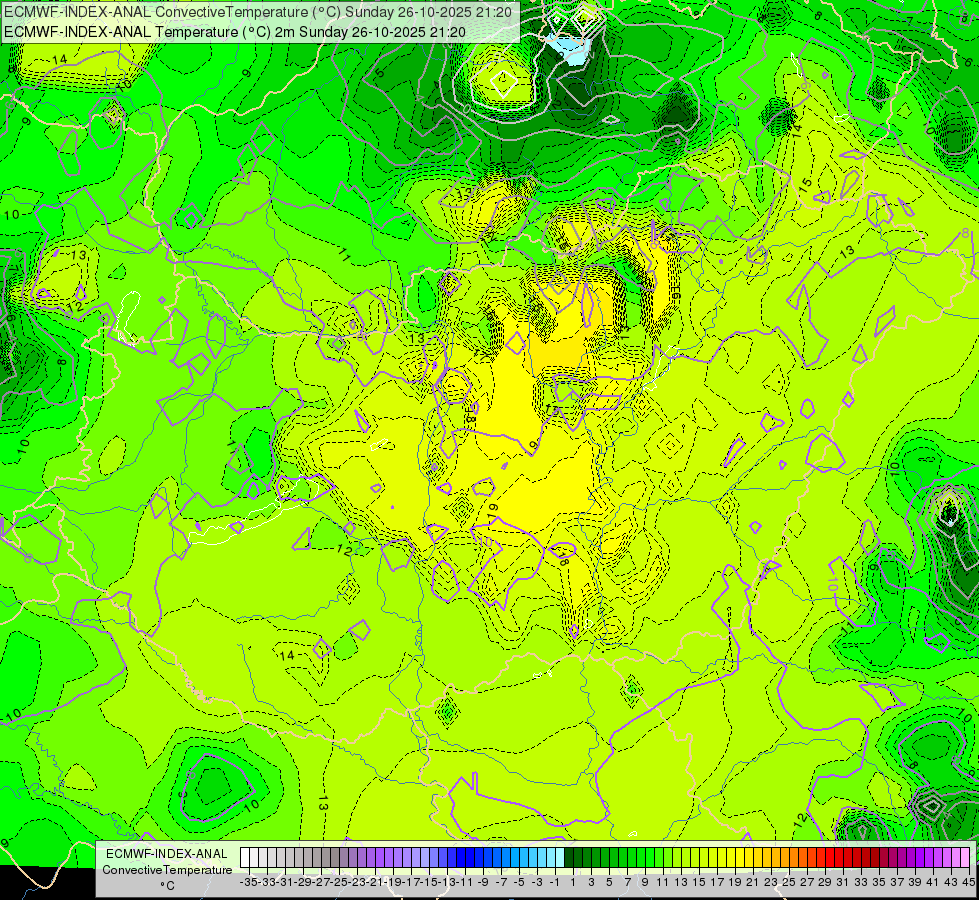The width and height of the screenshot is (979, 900).
Task: Choose the red 31 degree legend swatch
Action: tap(839, 858)
